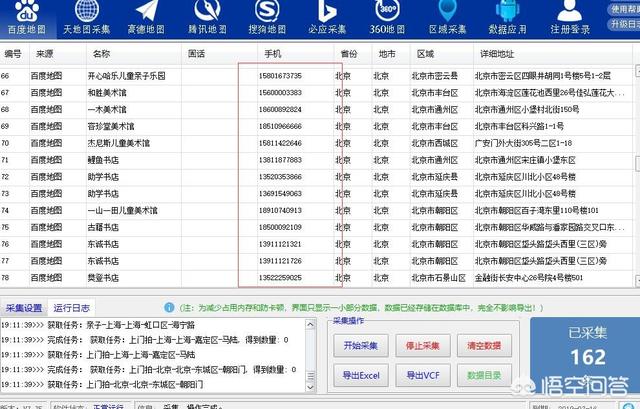640x409 pixels.
Task: Click the 北京市石景山区 region cell
Action: 438,278
